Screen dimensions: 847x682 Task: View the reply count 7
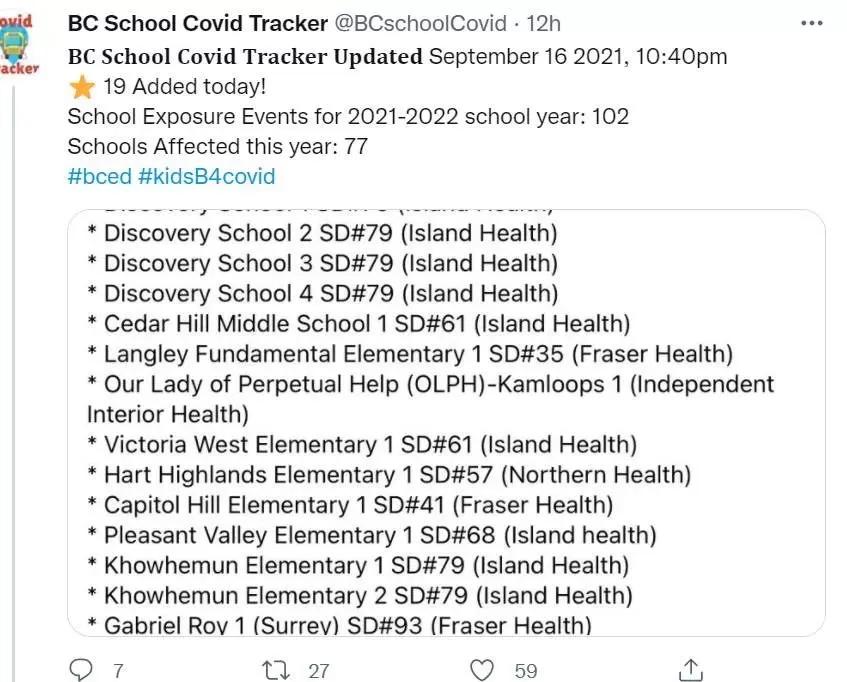(x=118, y=671)
